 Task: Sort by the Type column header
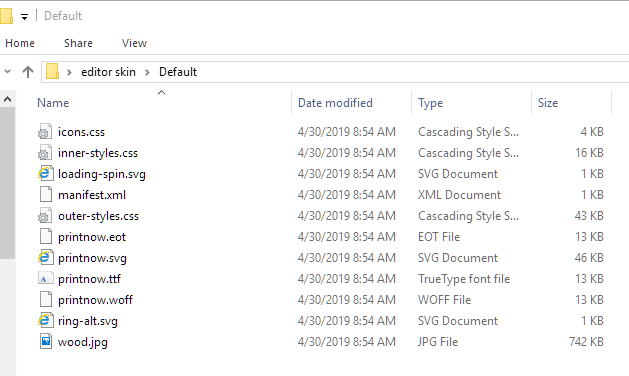click(x=430, y=103)
